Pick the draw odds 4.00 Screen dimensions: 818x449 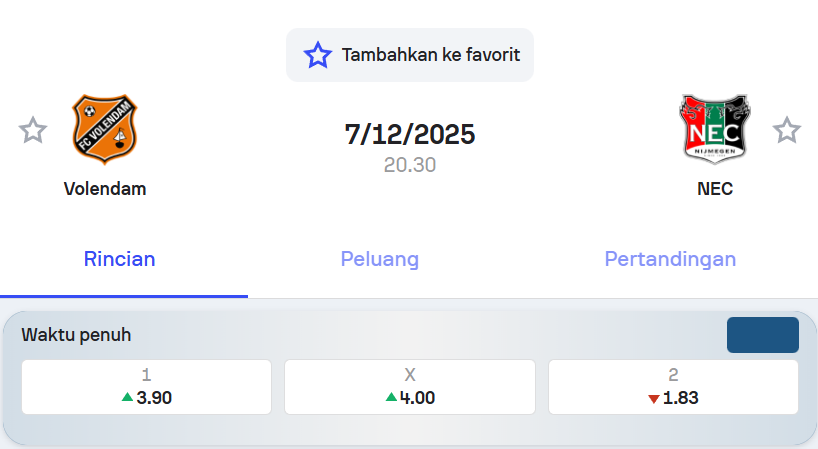coord(410,387)
